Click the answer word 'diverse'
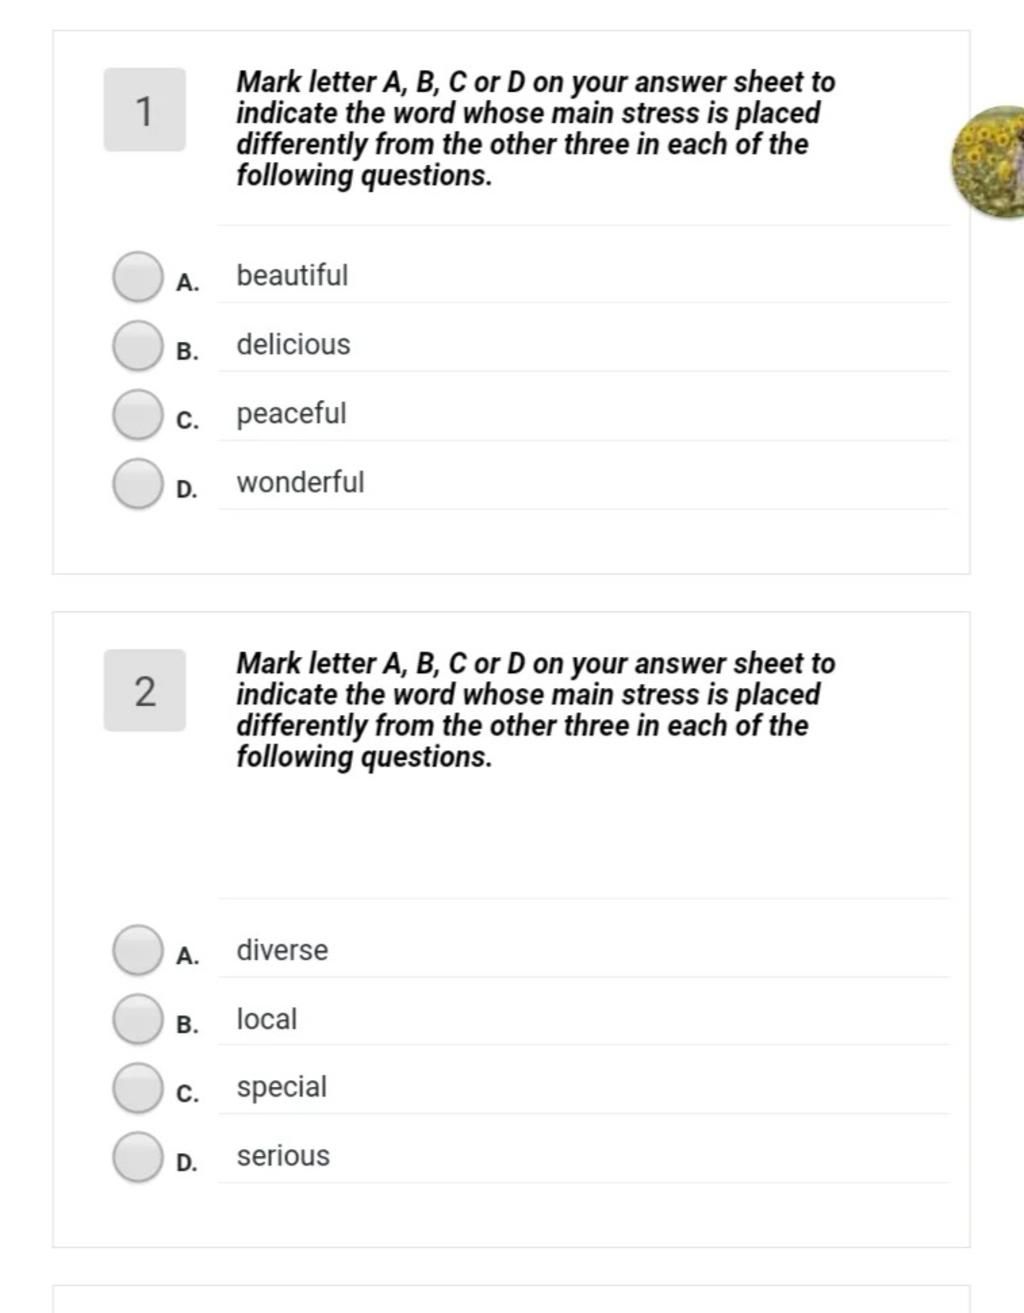This screenshot has height=1313, width=1024. (x=282, y=950)
